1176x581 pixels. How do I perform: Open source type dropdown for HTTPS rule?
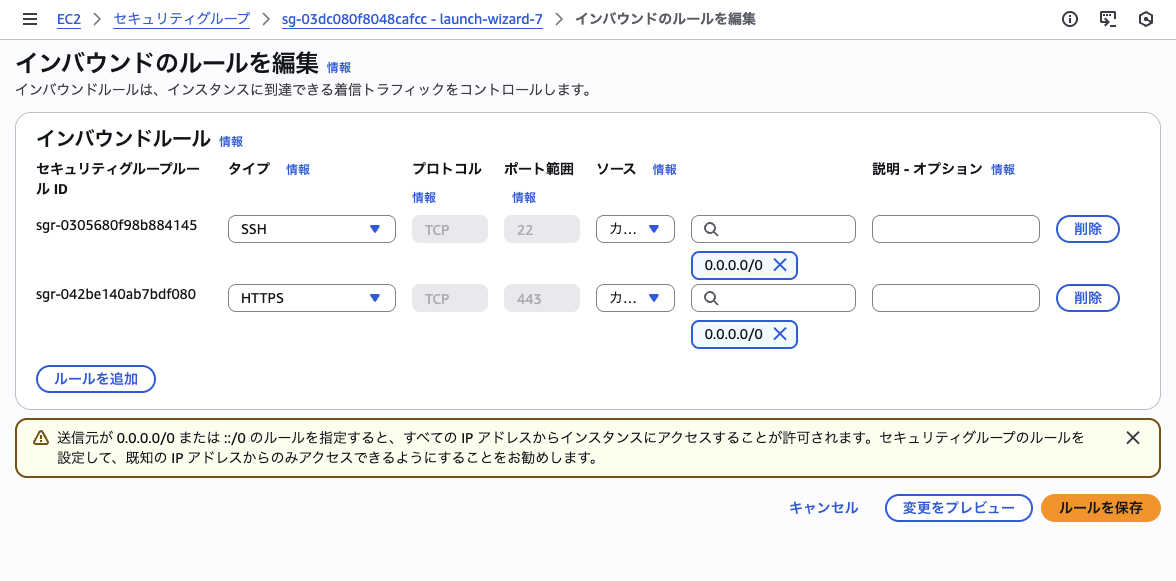(x=635, y=298)
